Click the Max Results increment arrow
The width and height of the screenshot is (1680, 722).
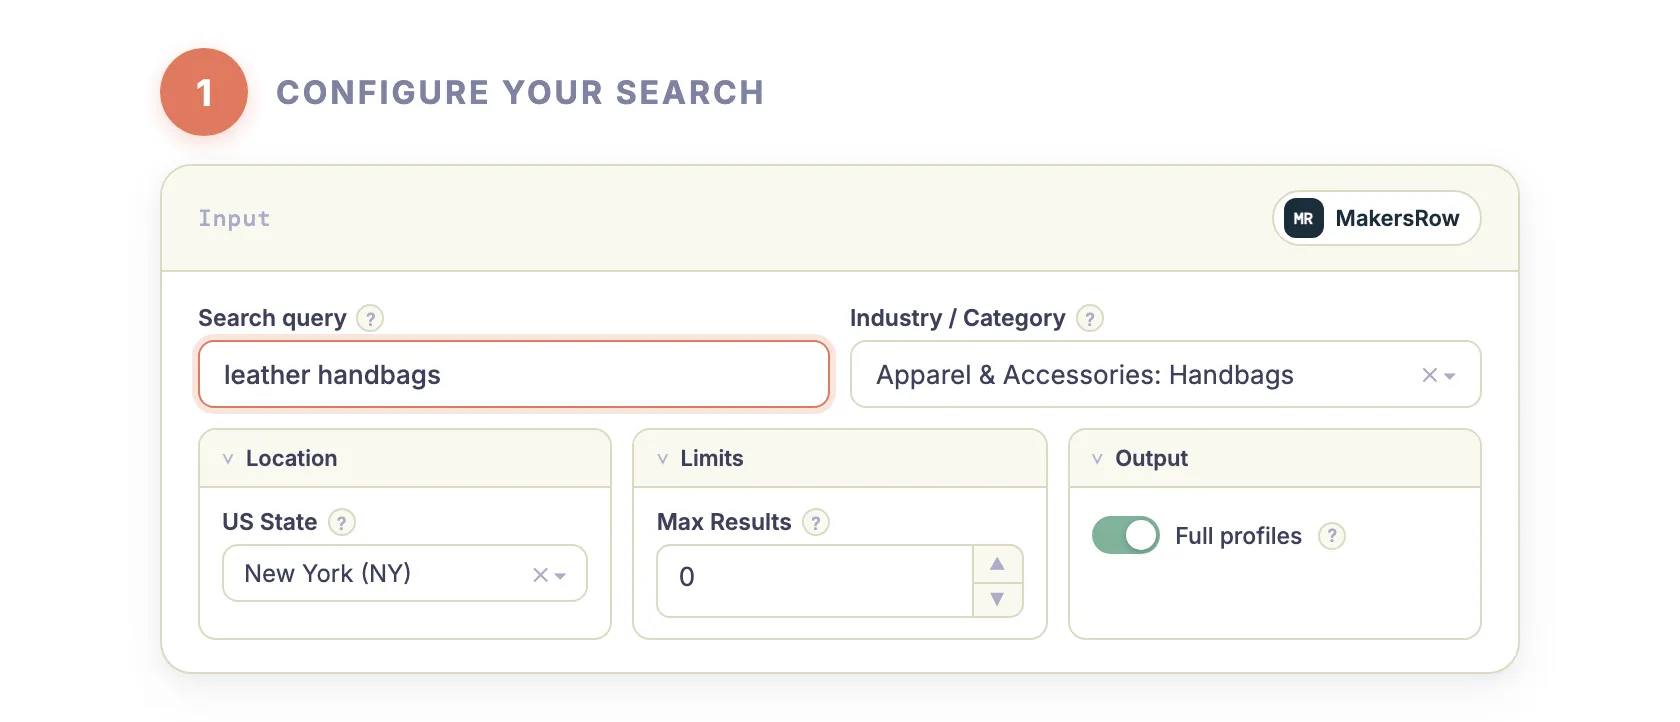[x=997, y=563]
